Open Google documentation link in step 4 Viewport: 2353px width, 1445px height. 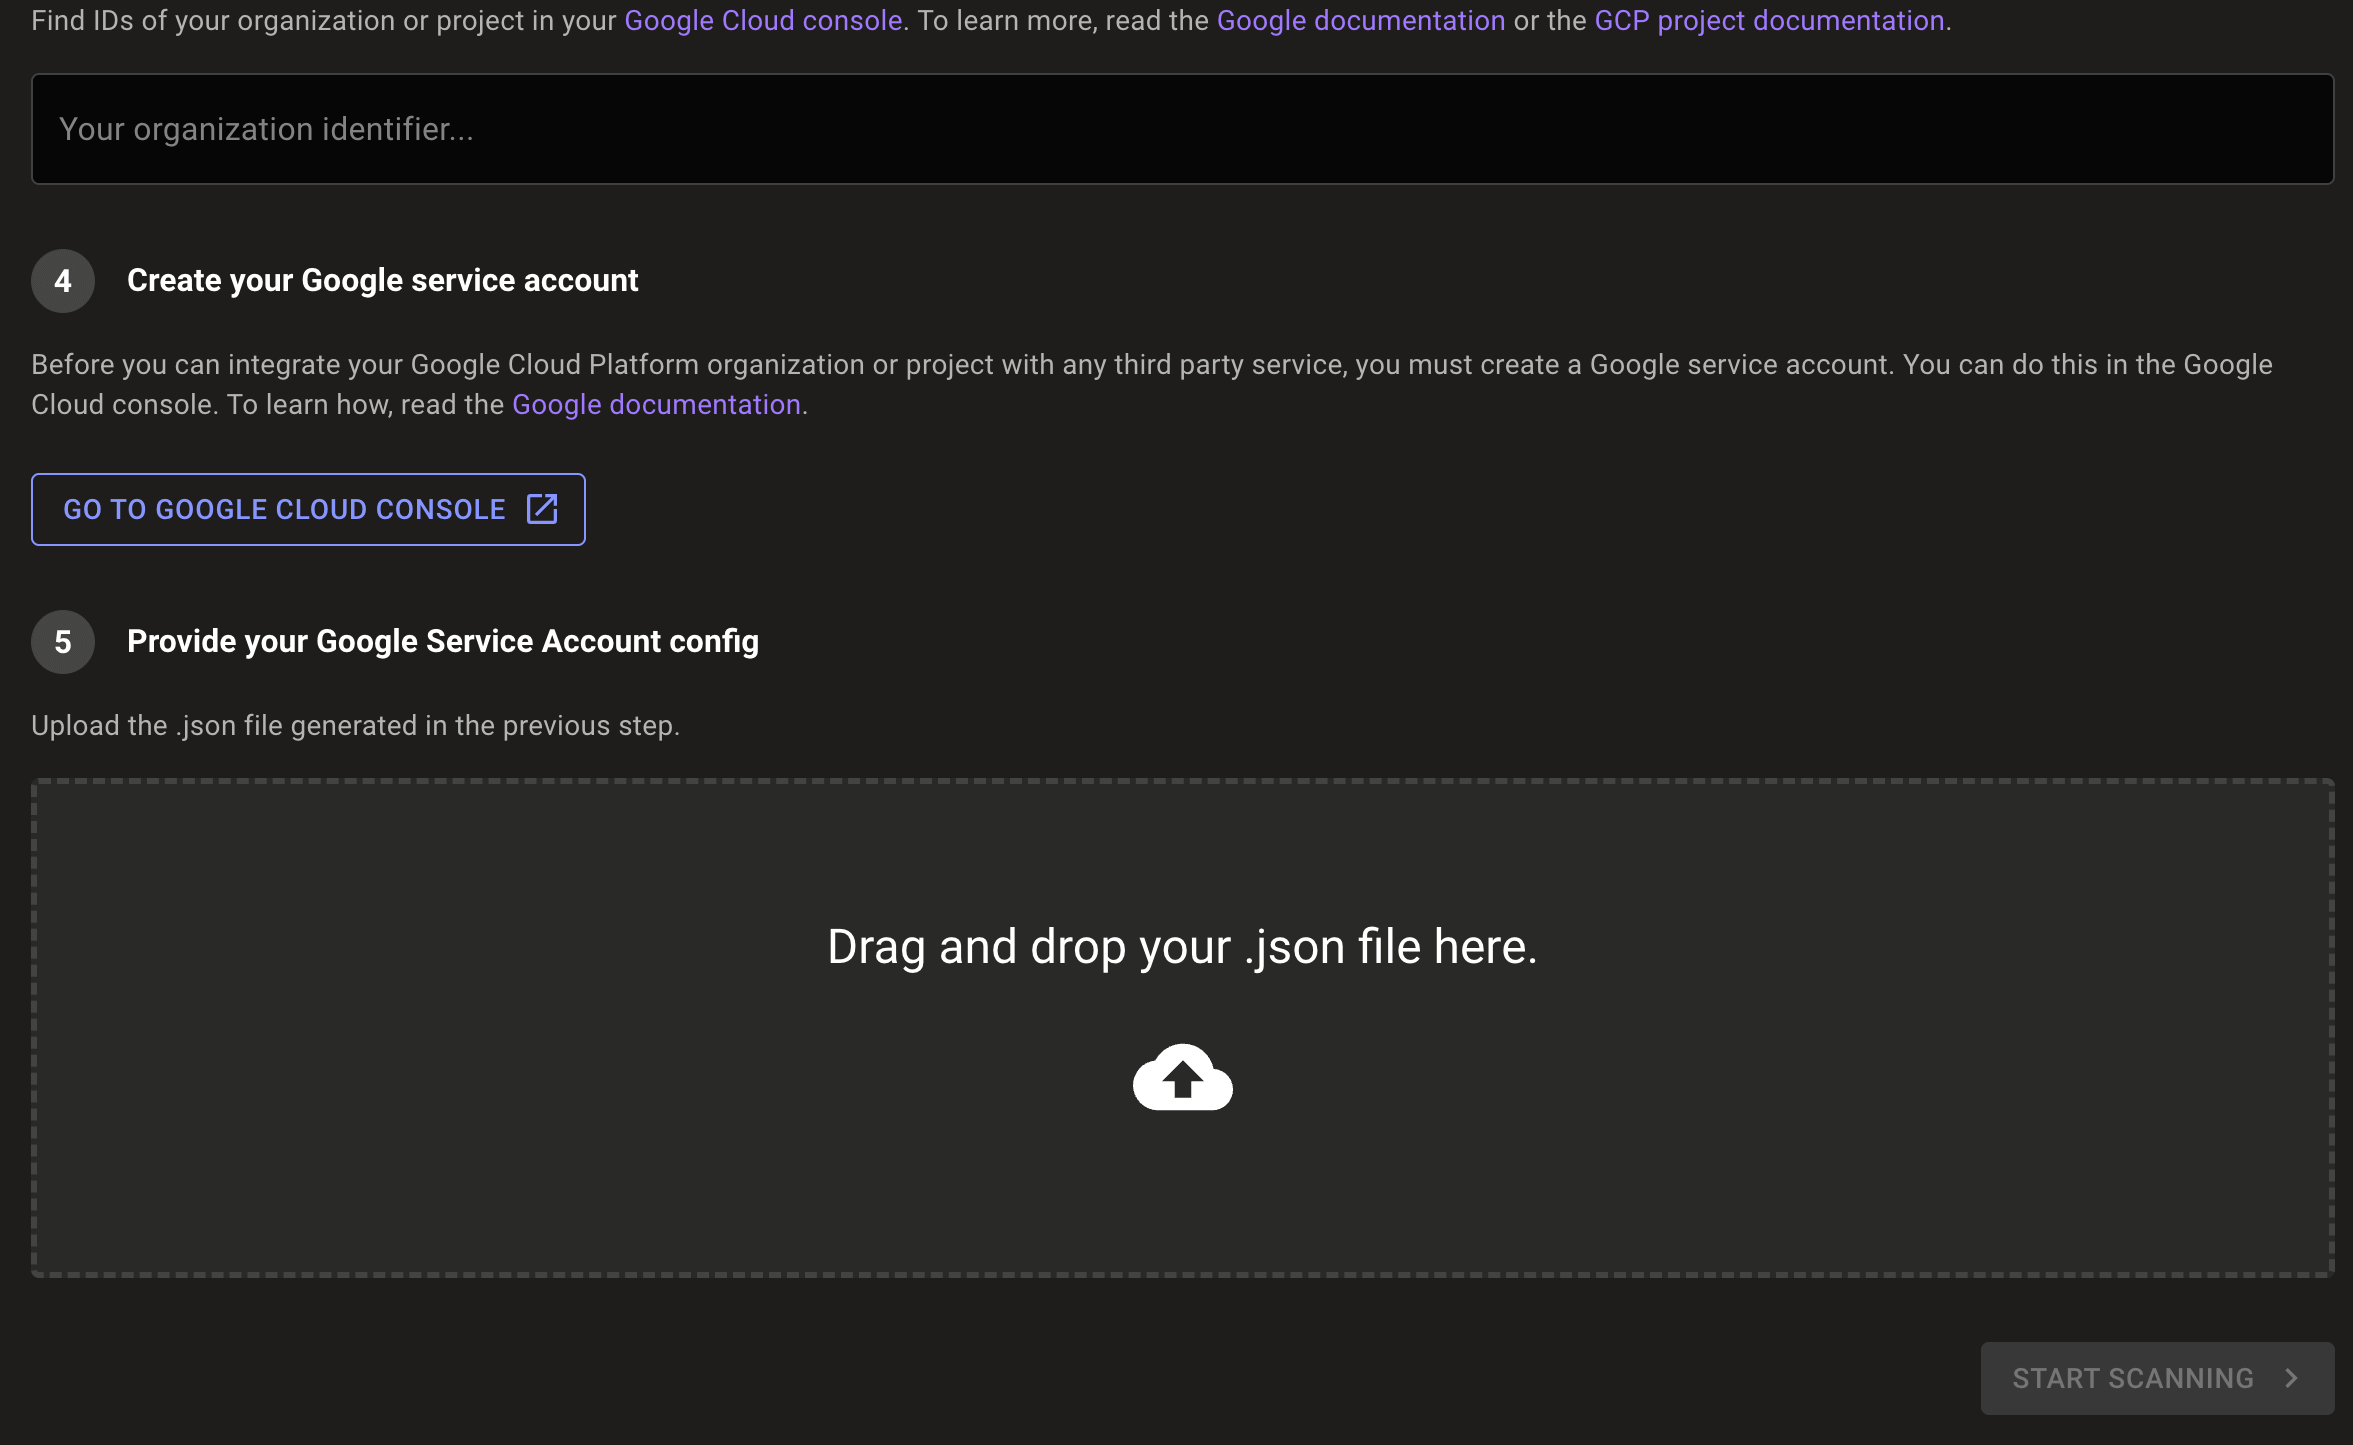coord(656,405)
